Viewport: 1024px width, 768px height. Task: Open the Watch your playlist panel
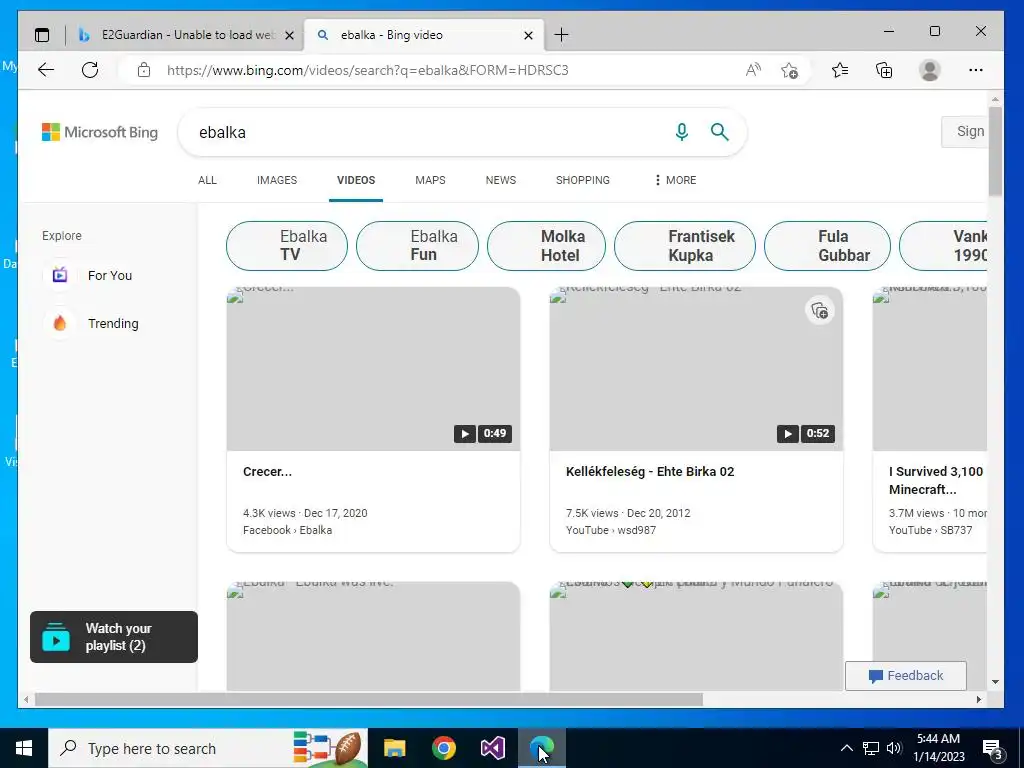coord(114,637)
